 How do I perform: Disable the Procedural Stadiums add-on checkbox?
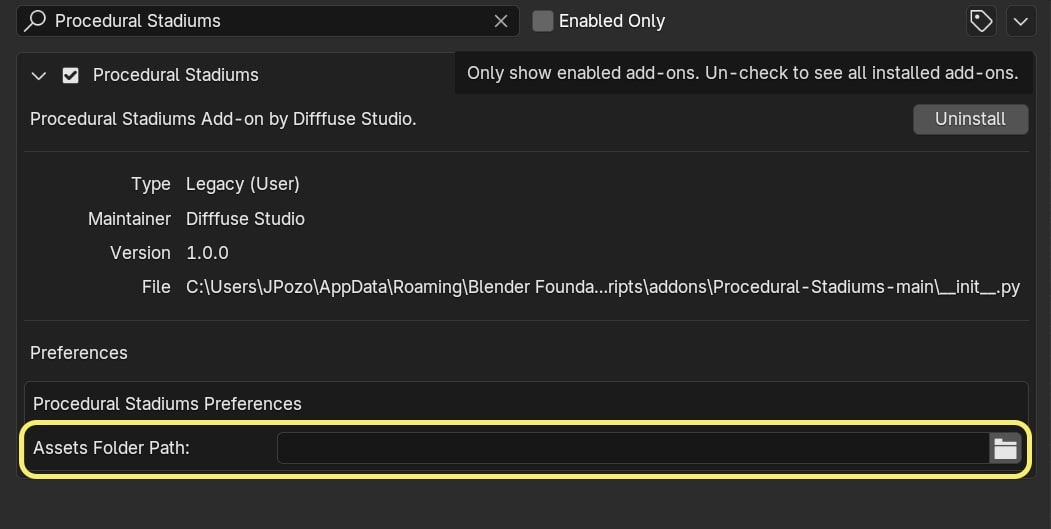point(70,76)
